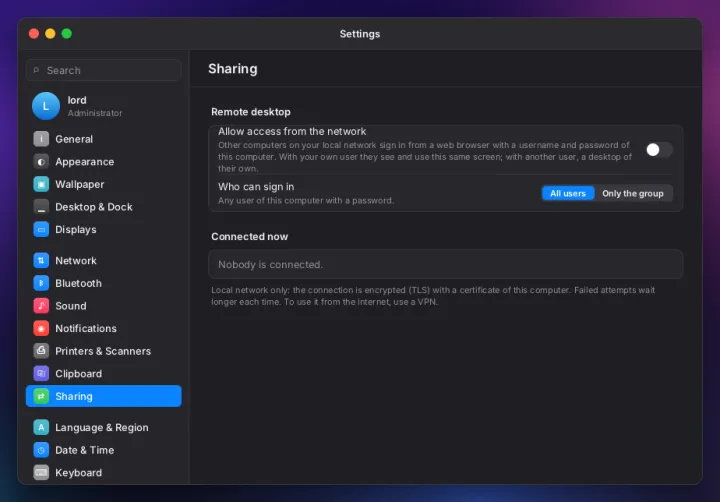Select All users sign-in option
This screenshot has height=502, width=720.
pyautogui.click(x=568, y=193)
